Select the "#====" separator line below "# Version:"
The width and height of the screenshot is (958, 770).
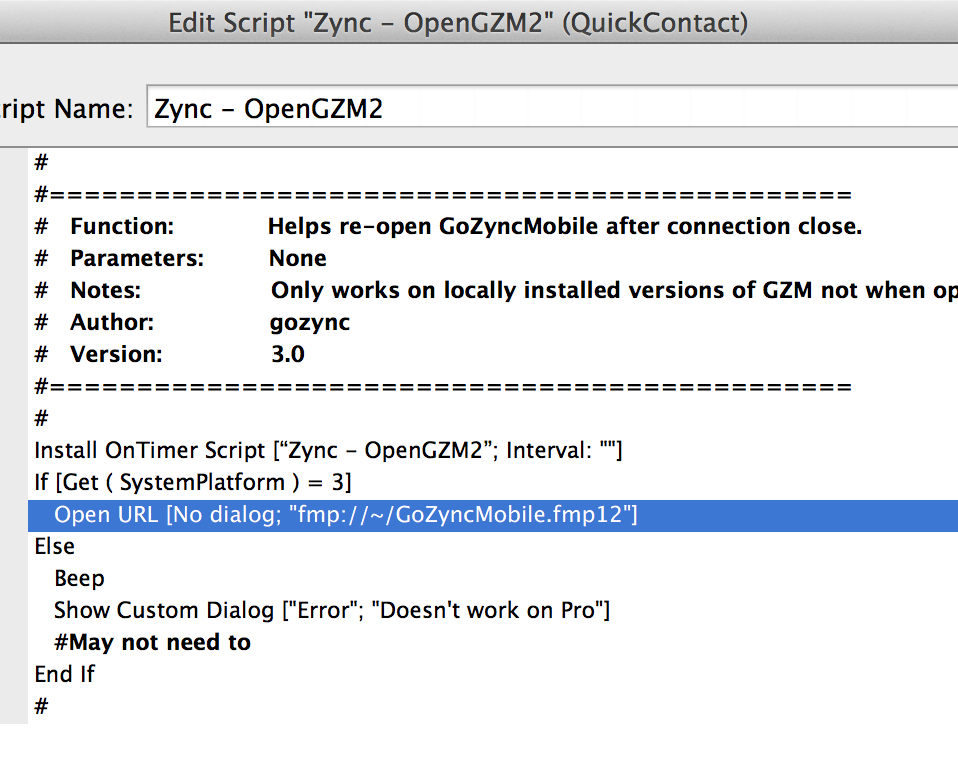pos(493,386)
